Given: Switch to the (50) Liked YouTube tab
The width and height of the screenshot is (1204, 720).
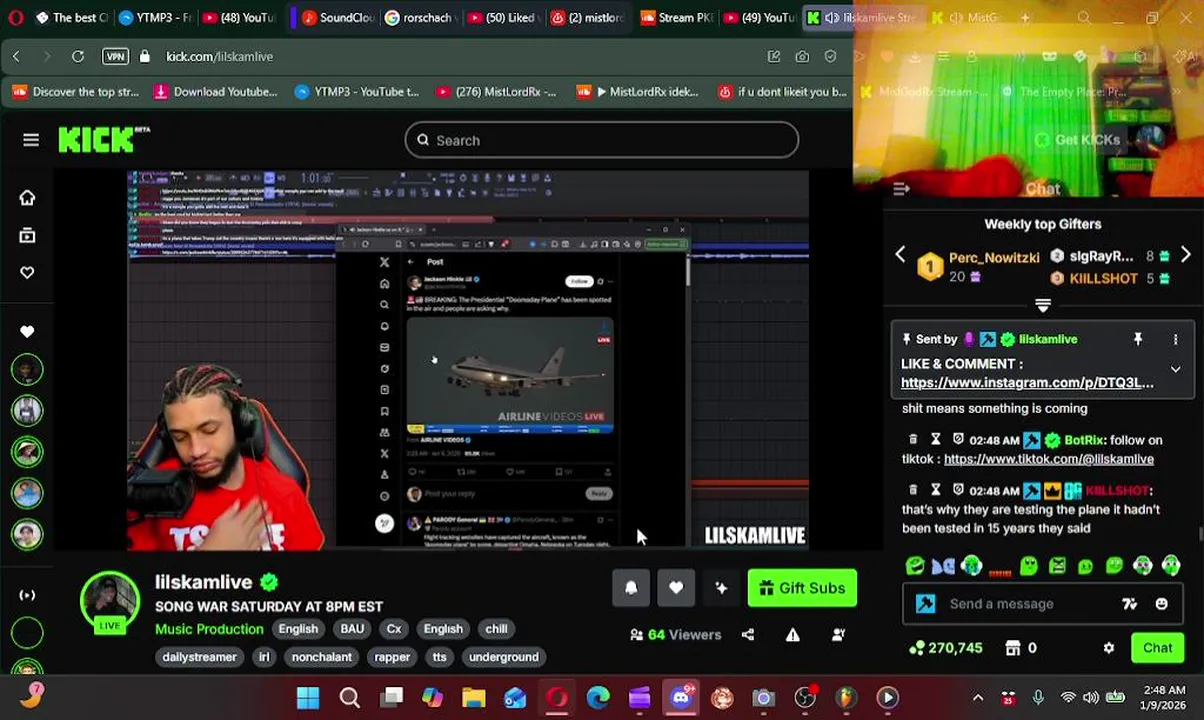Looking at the screenshot, I should 504,17.
